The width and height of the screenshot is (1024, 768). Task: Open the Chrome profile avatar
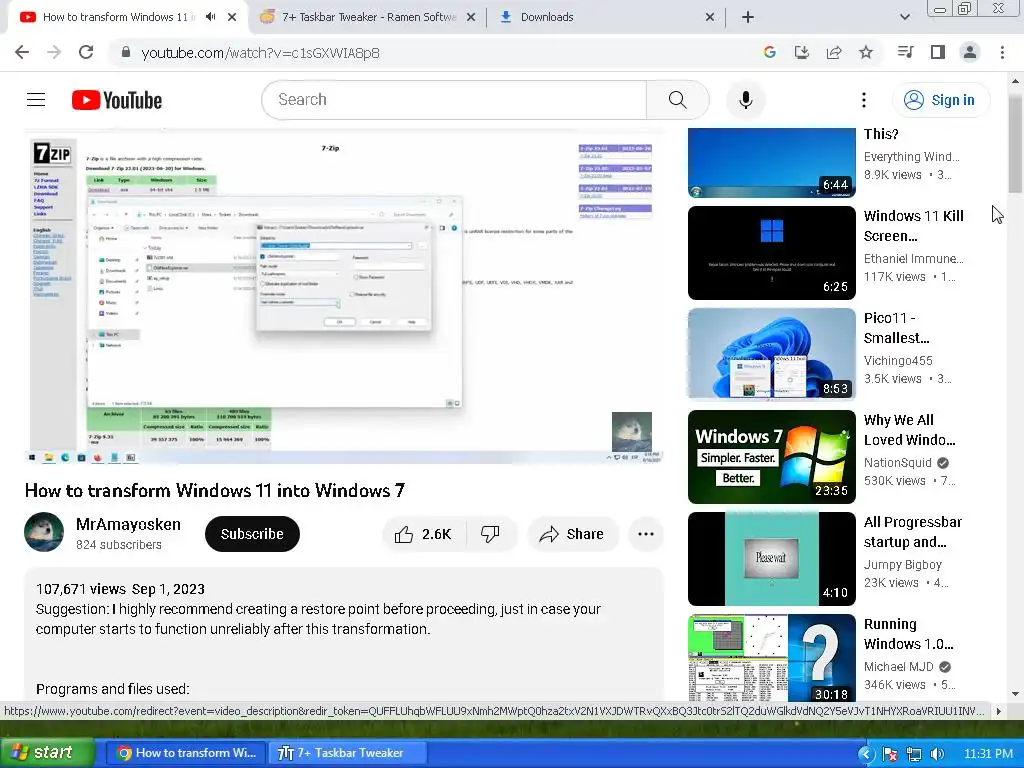(970, 52)
